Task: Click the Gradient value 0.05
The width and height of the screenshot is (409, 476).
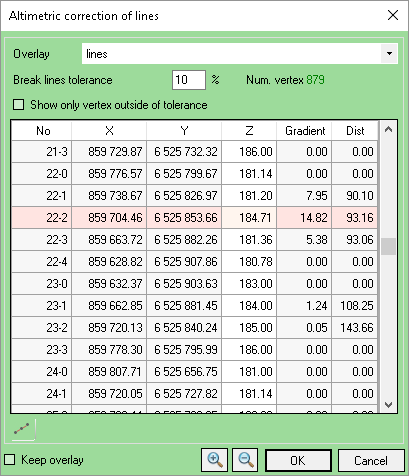Action: point(304,328)
